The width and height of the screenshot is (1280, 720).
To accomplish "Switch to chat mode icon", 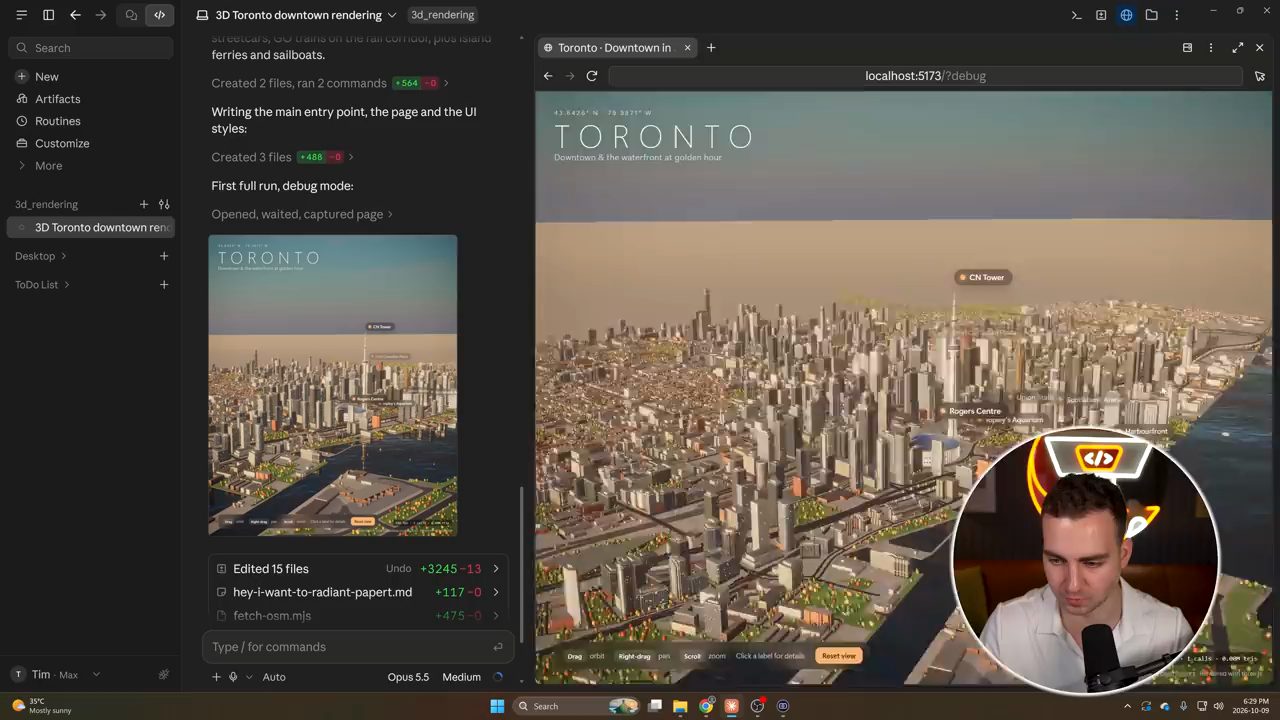I will [x=131, y=15].
